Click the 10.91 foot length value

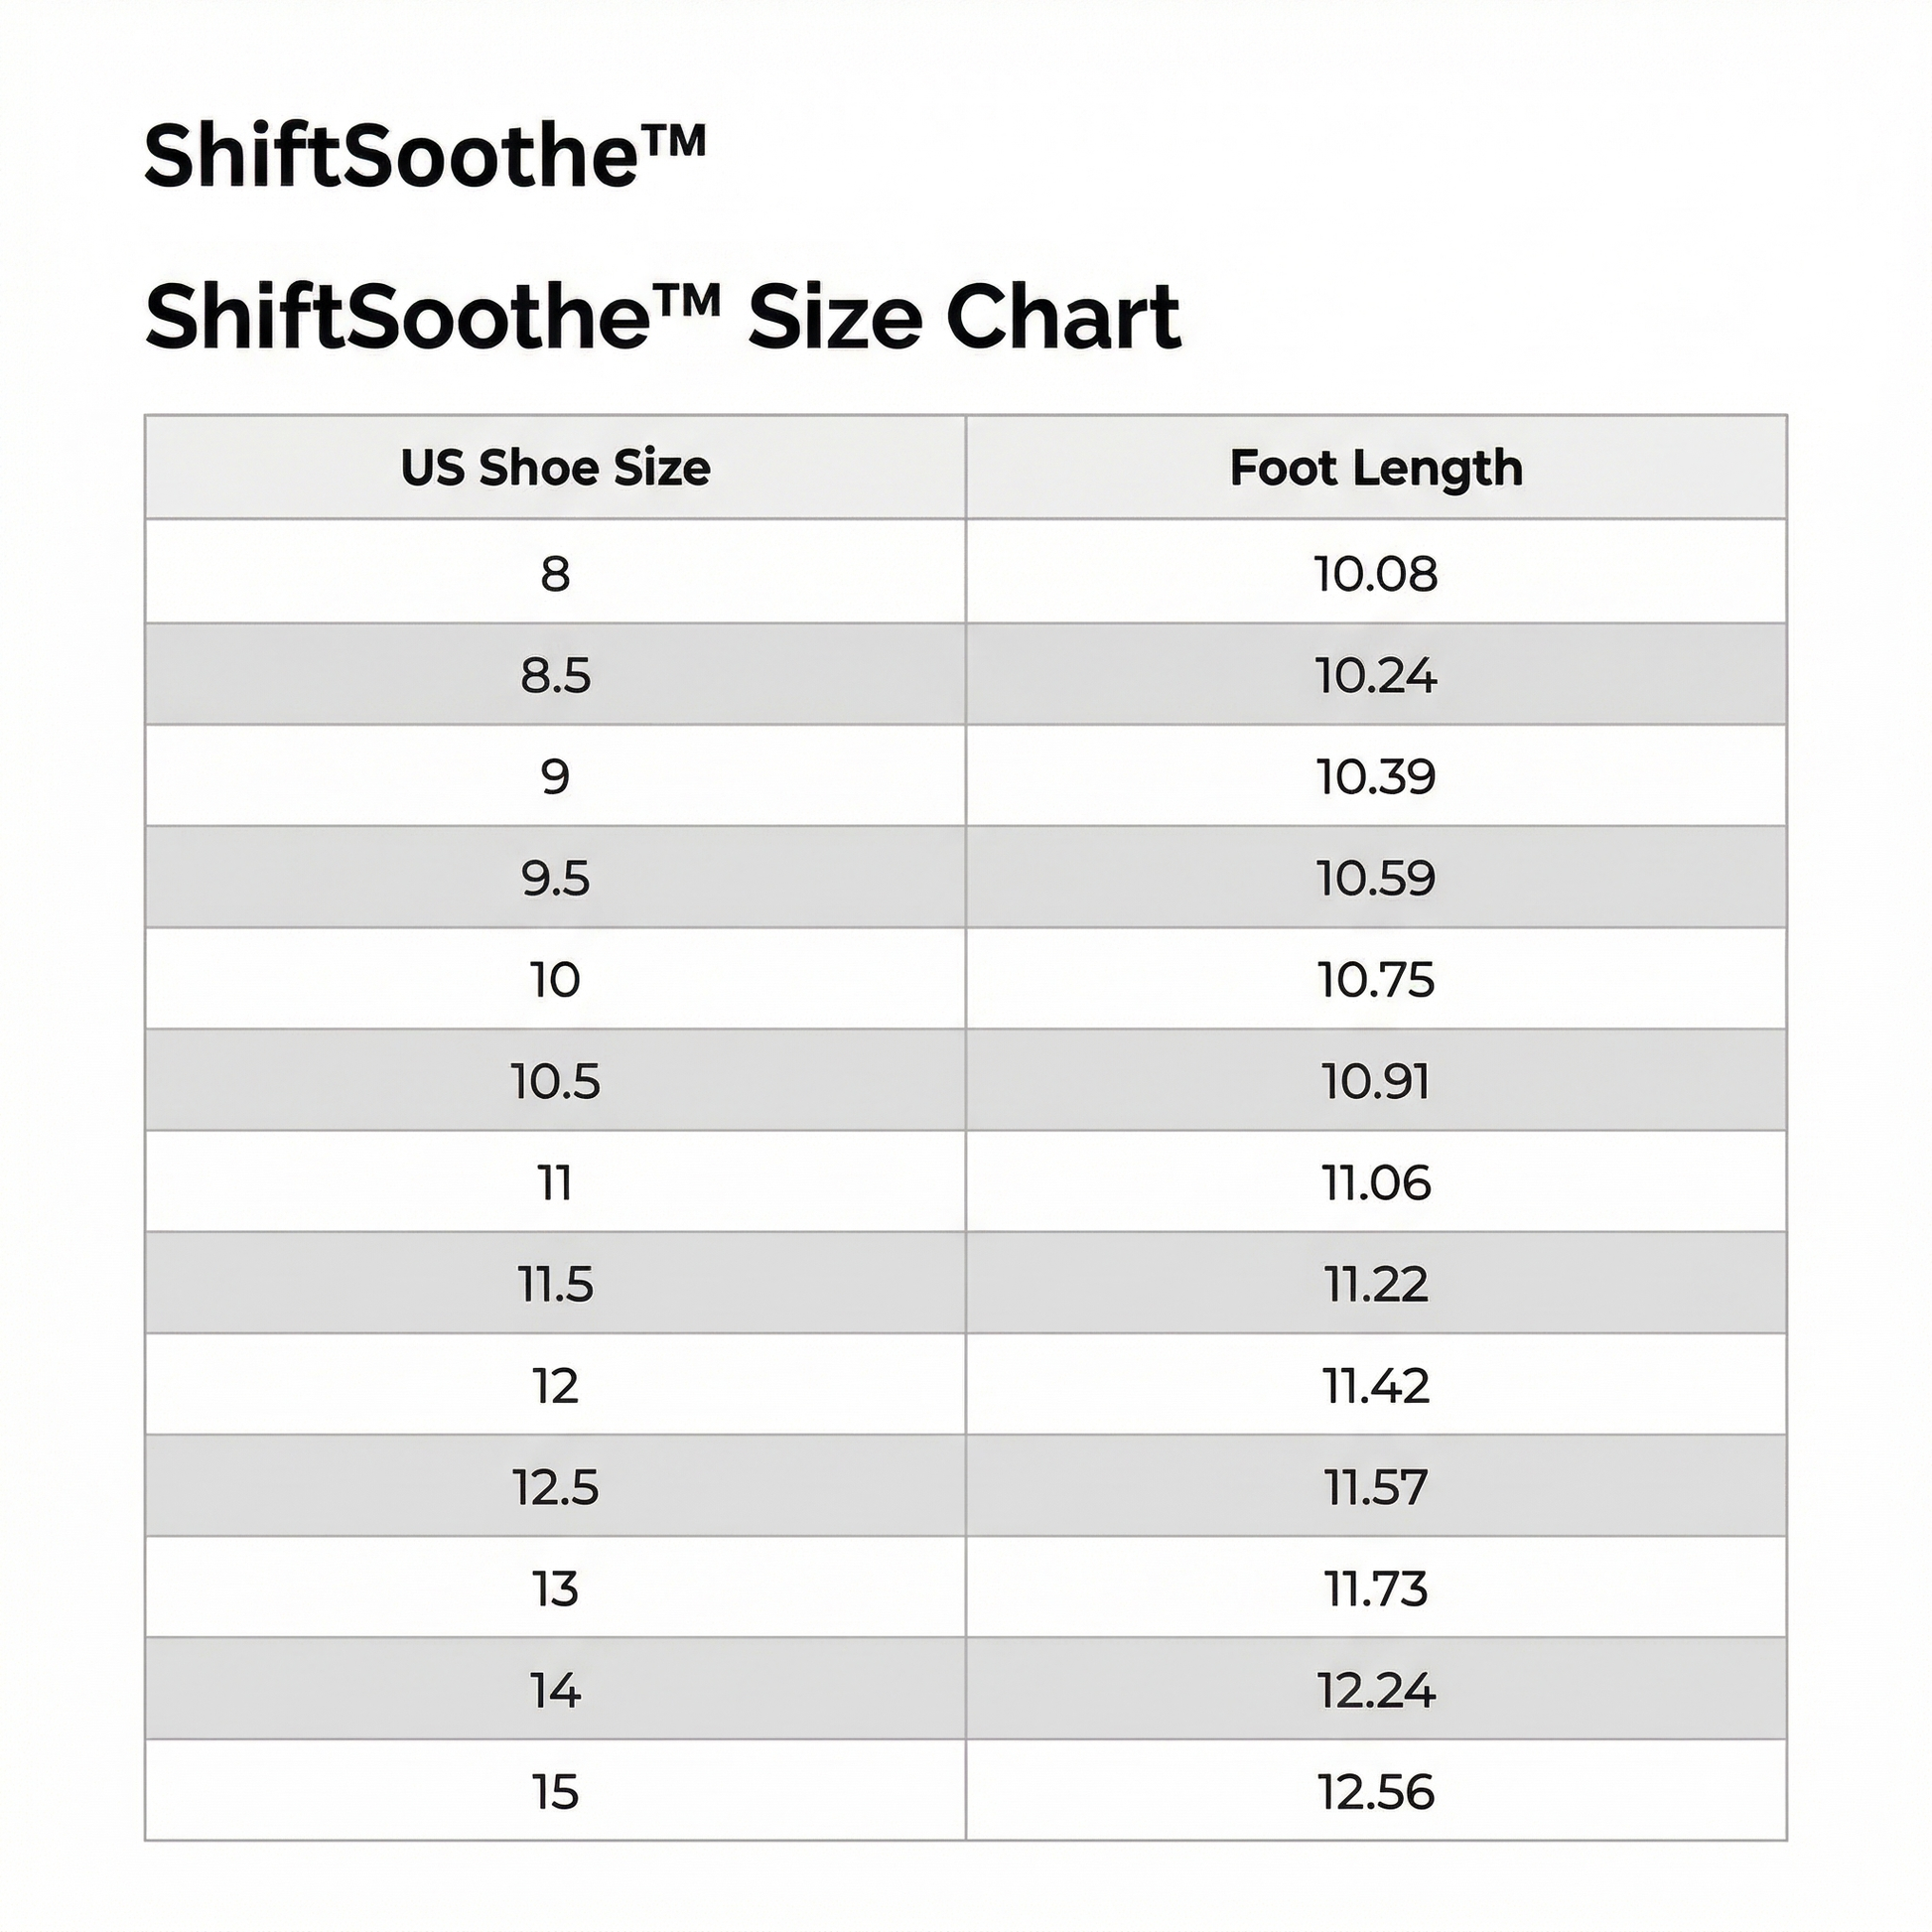click(1375, 1081)
